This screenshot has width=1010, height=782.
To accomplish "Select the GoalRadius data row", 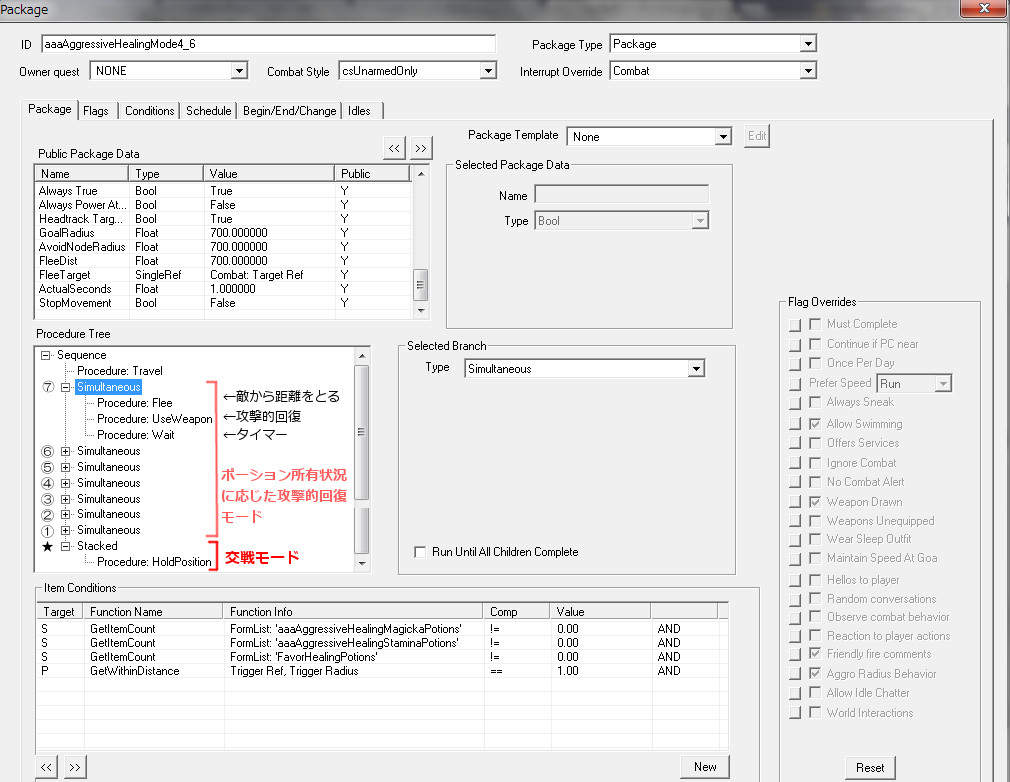I will 224,233.
